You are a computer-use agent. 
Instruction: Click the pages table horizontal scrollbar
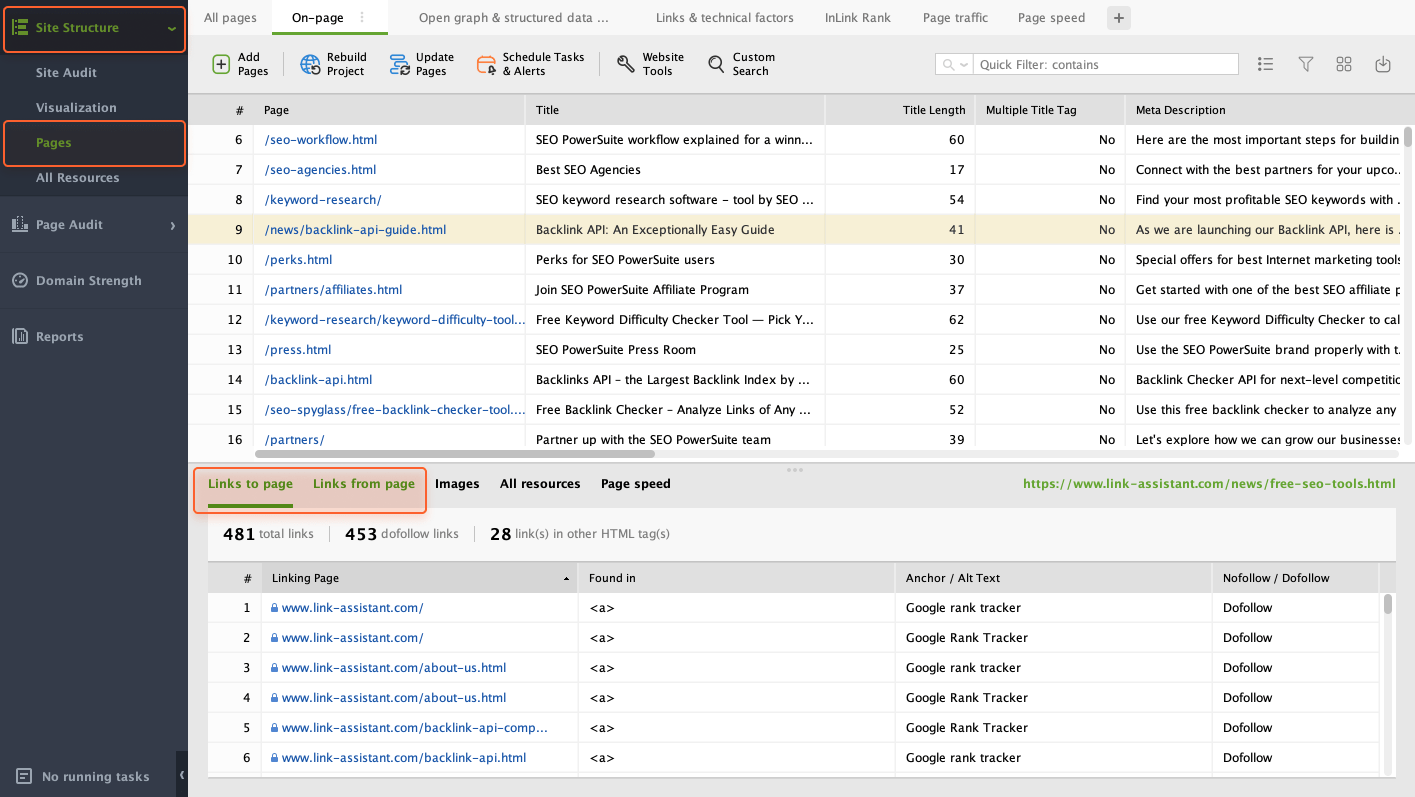(454, 453)
